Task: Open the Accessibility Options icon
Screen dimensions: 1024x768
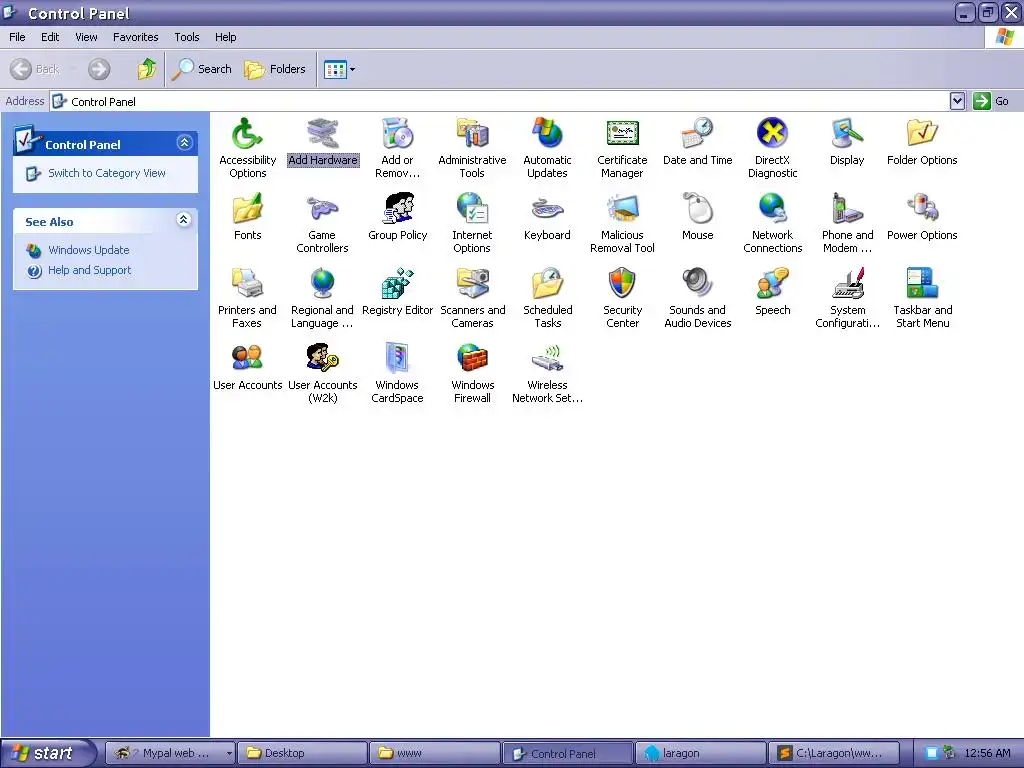Action: 248,134
